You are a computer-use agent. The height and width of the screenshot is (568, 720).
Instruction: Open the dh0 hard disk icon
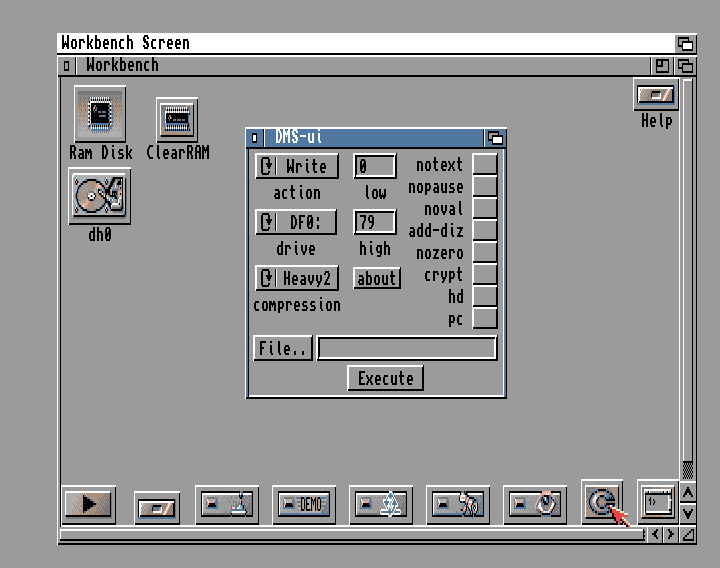tap(99, 195)
